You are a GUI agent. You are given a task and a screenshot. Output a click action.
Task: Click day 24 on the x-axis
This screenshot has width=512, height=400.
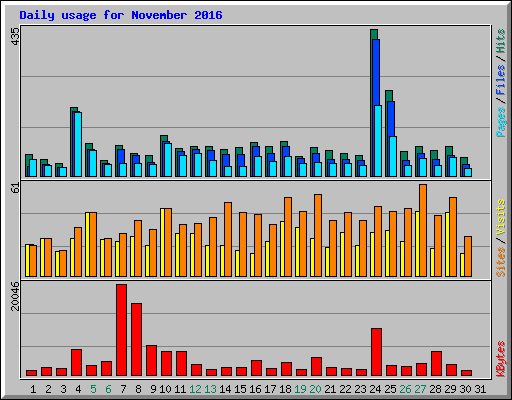click(x=375, y=389)
